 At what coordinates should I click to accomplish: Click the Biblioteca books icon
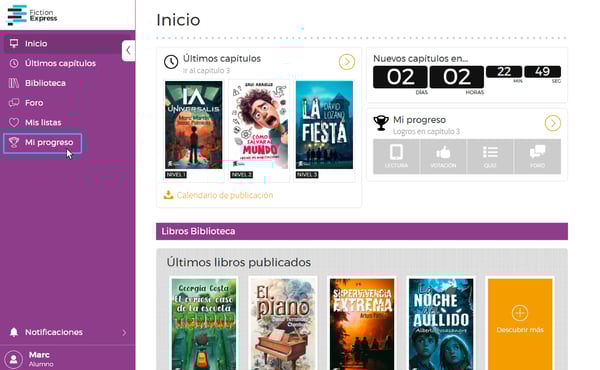(x=14, y=83)
